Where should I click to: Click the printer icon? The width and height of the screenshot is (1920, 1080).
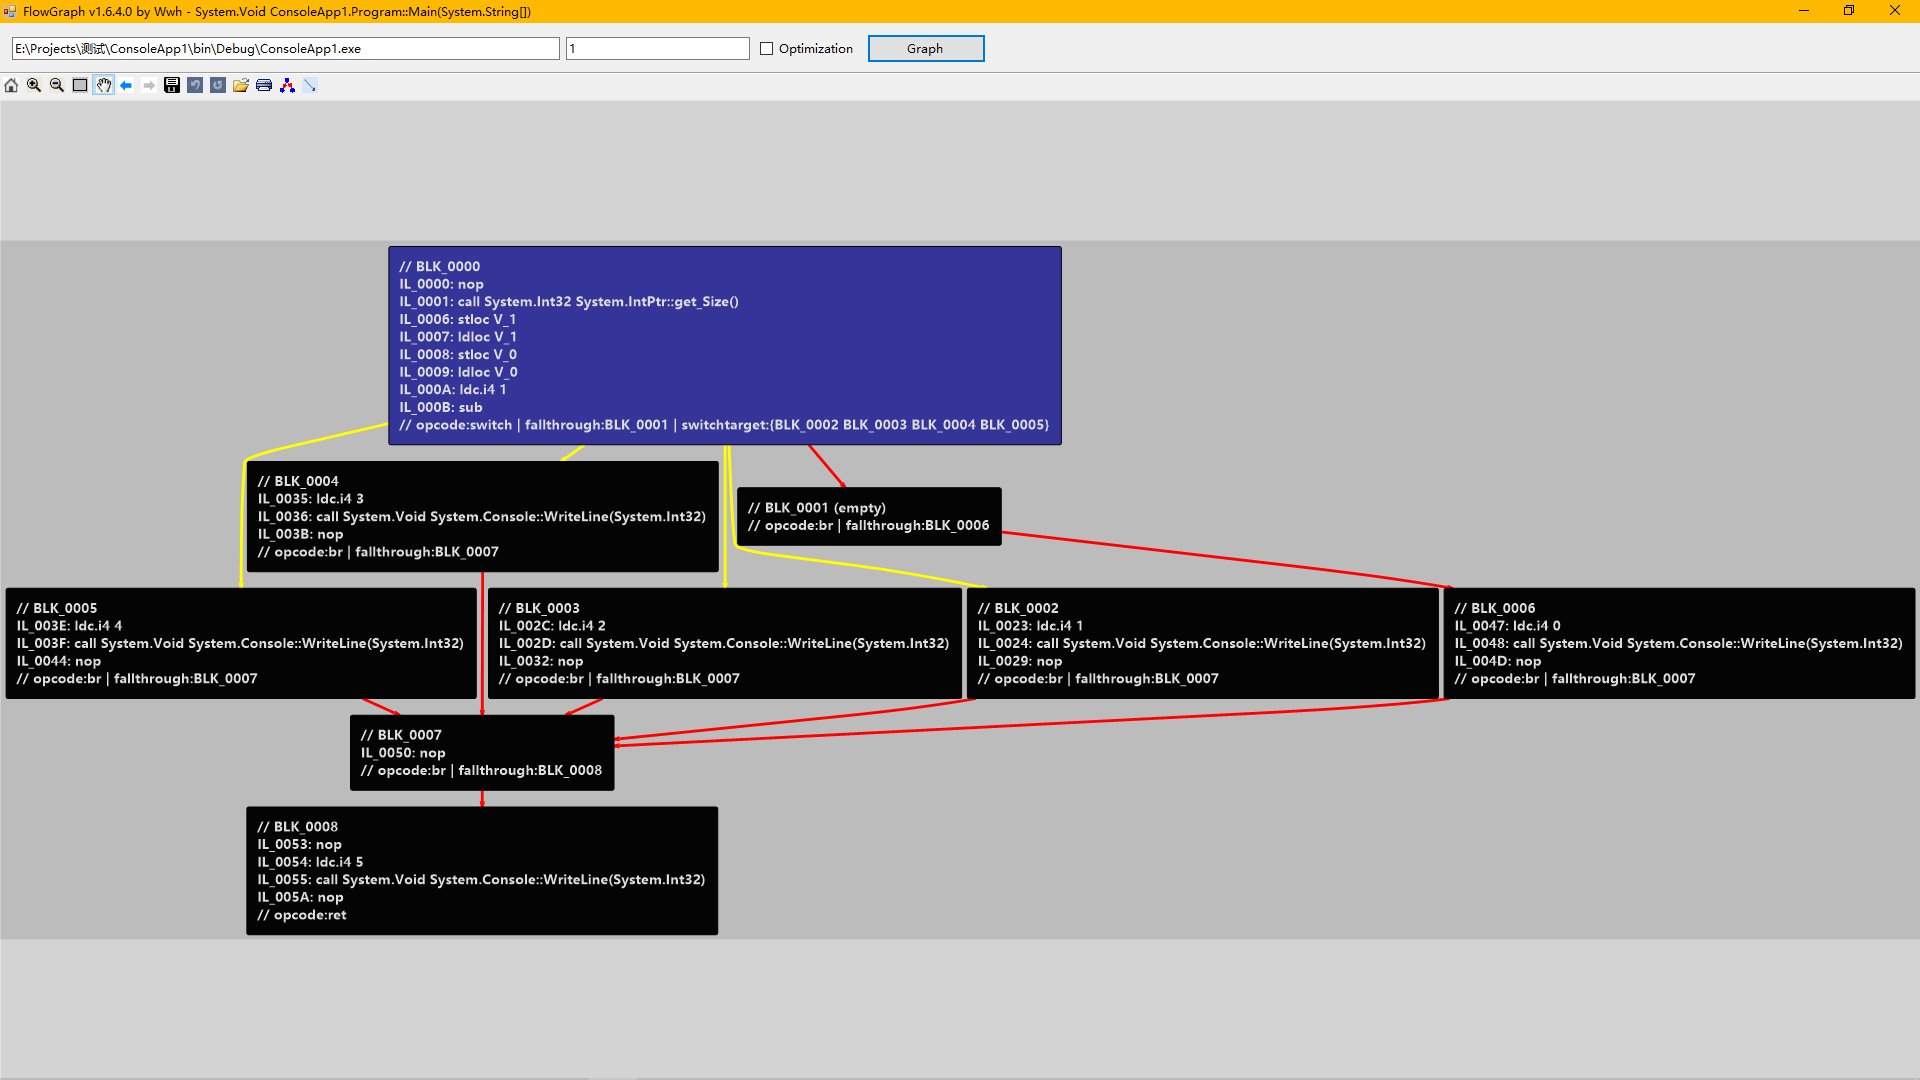pyautogui.click(x=264, y=86)
